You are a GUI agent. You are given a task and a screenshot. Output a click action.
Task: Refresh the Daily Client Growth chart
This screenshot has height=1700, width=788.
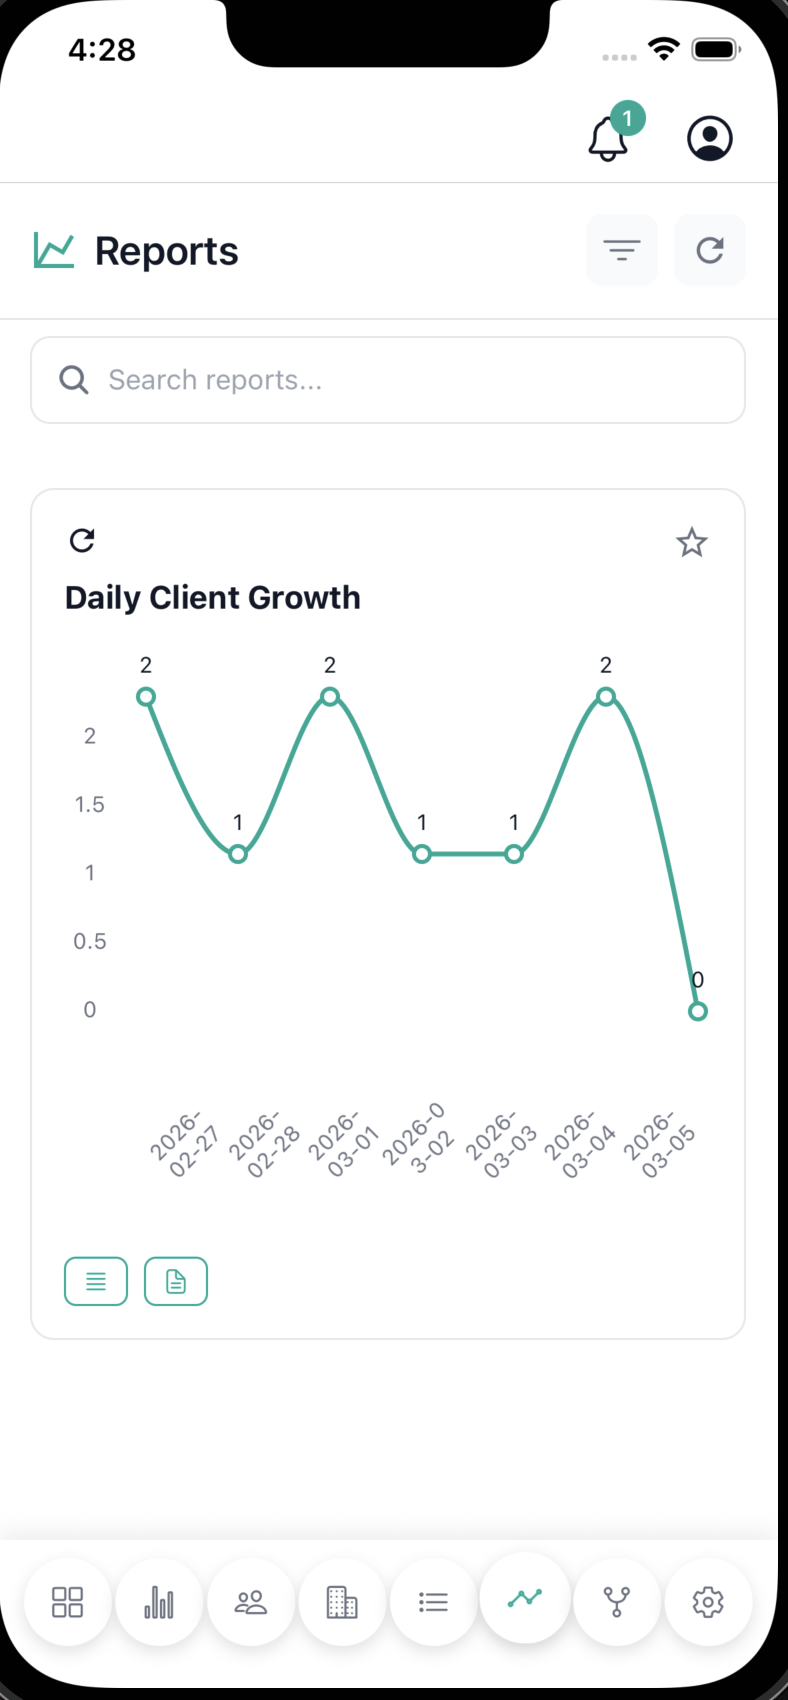83,540
